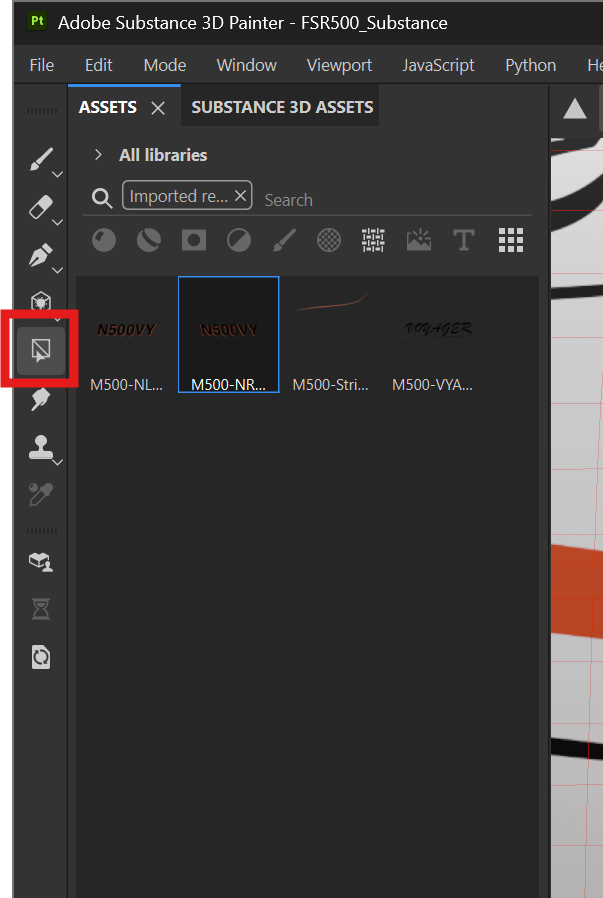Open the Python menu
Viewport: 603px width, 898px height.
click(x=530, y=65)
